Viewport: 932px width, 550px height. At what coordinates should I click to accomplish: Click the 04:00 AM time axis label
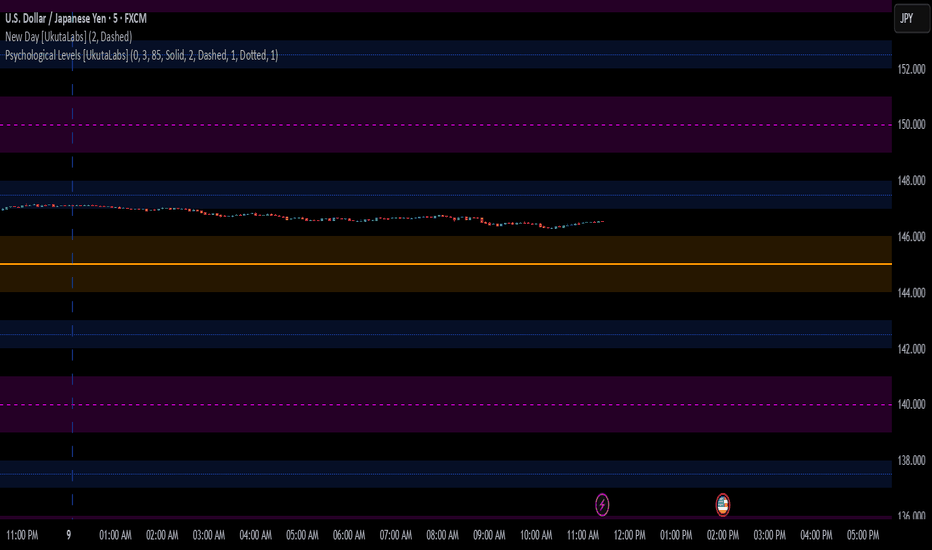(256, 535)
